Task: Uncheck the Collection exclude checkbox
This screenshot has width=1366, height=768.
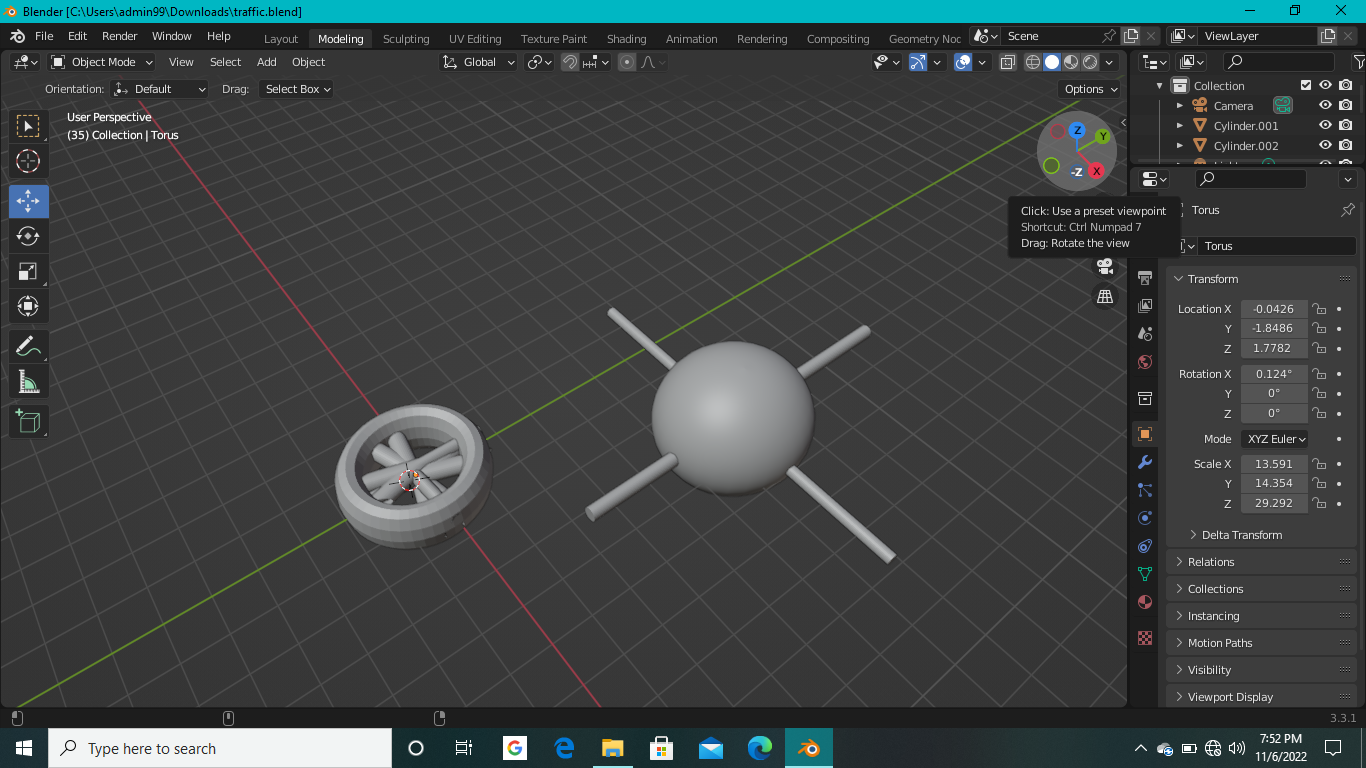Action: (x=1305, y=85)
